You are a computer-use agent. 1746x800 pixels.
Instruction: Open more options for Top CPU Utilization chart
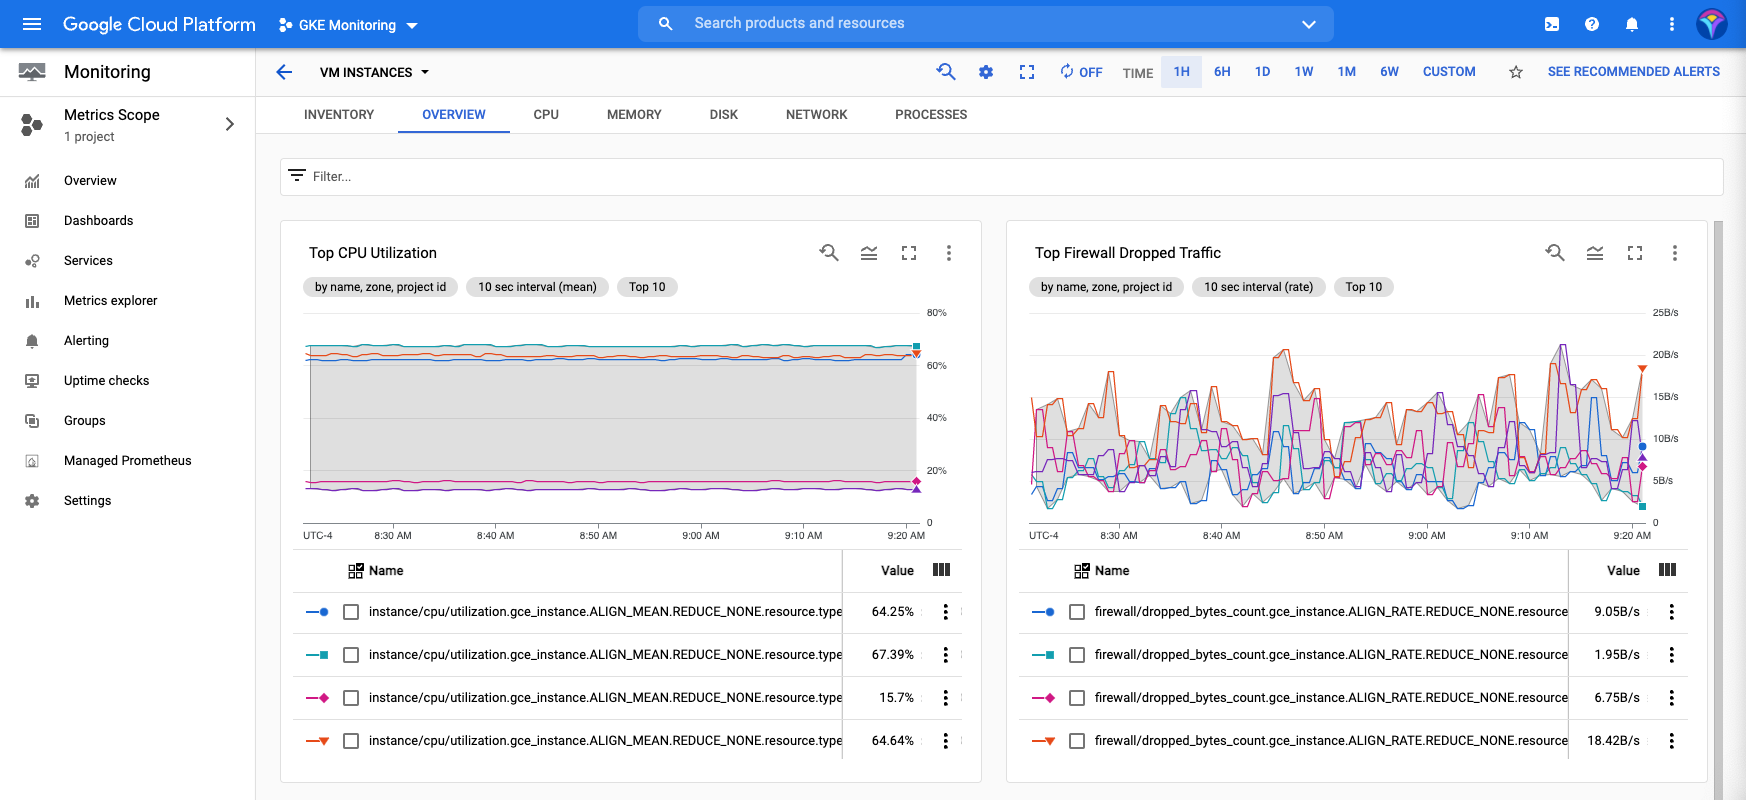[x=949, y=253]
